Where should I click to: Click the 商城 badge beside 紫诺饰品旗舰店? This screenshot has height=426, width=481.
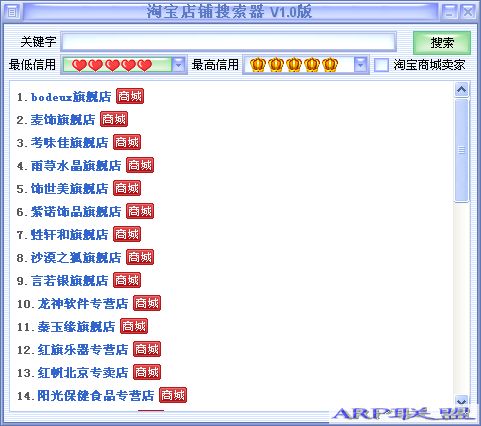click(x=140, y=211)
